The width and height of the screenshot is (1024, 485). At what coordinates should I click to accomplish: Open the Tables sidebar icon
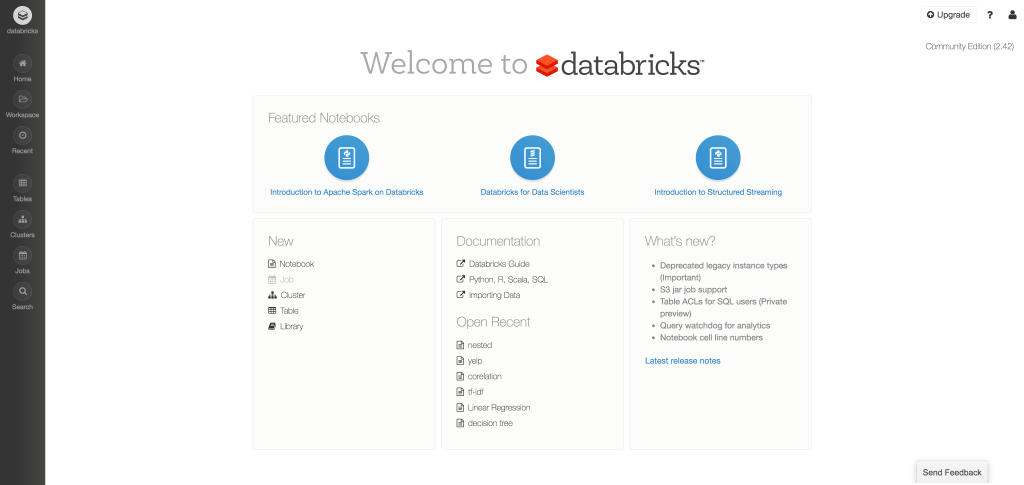click(x=22, y=183)
